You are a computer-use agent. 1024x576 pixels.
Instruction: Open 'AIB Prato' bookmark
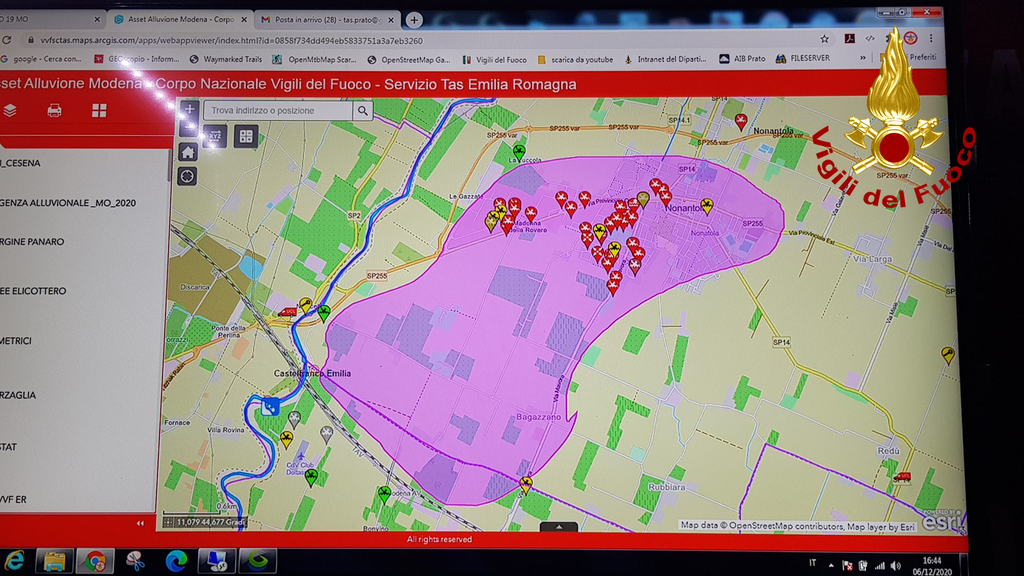click(x=742, y=58)
